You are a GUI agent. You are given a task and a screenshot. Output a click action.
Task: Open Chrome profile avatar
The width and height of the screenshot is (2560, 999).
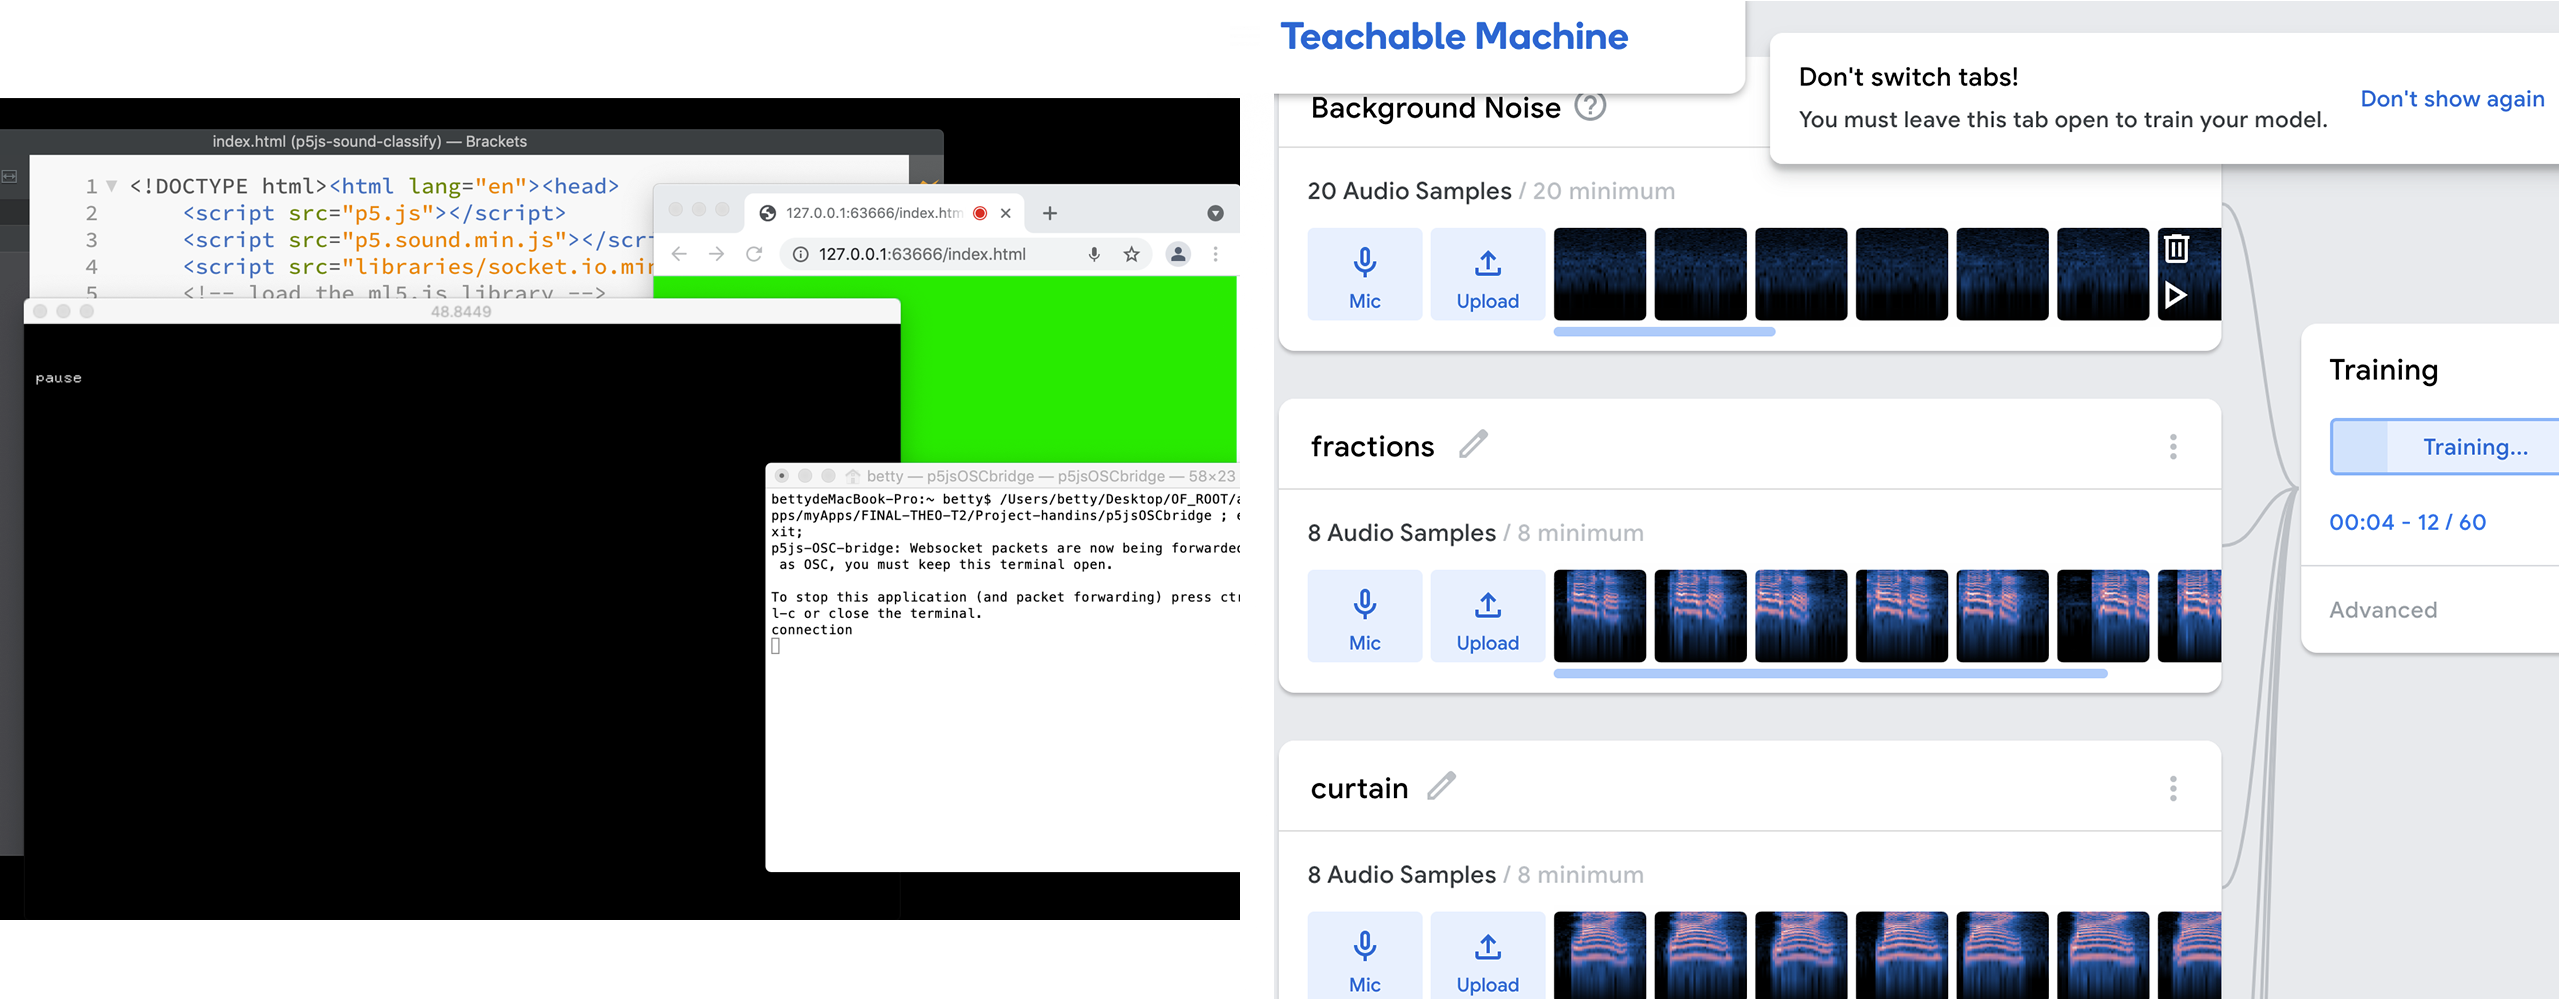pyautogui.click(x=1178, y=254)
